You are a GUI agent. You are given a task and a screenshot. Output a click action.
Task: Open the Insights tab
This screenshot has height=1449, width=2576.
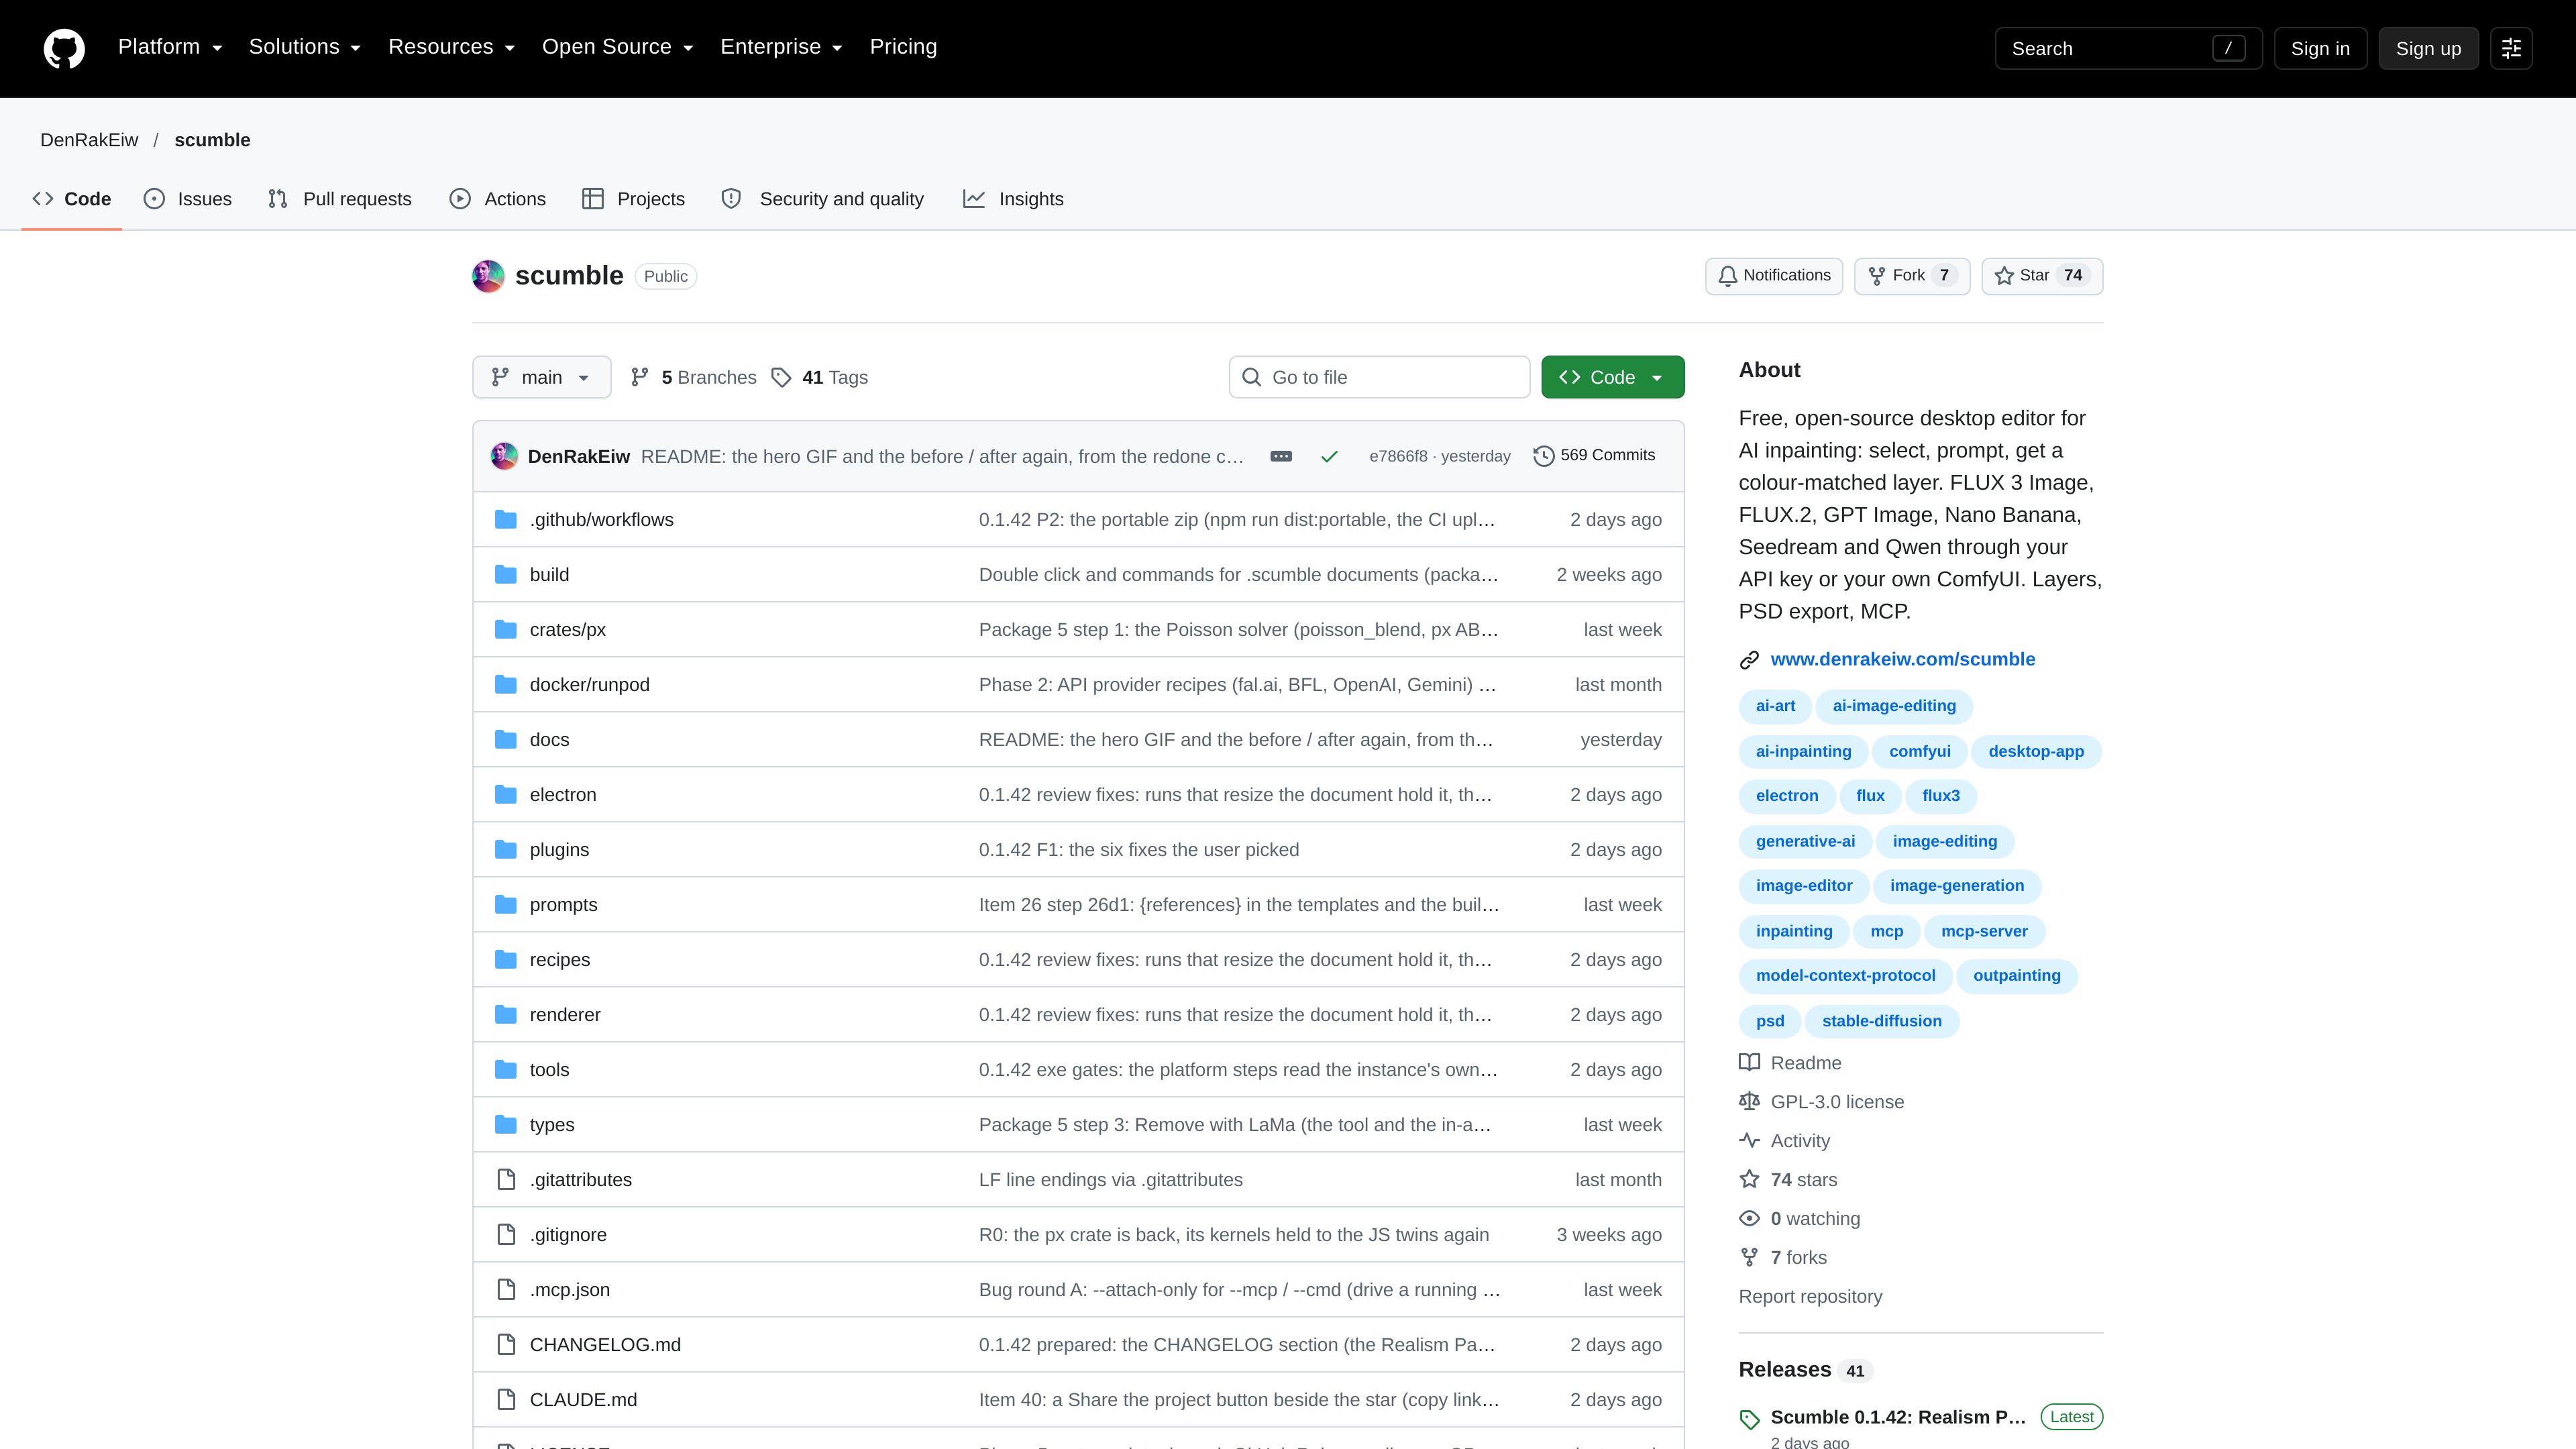pyautogui.click(x=1013, y=199)
